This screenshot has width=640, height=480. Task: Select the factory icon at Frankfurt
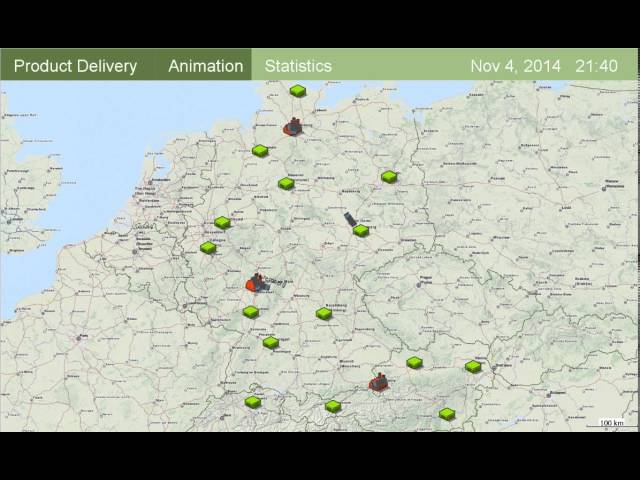(256, 283)
